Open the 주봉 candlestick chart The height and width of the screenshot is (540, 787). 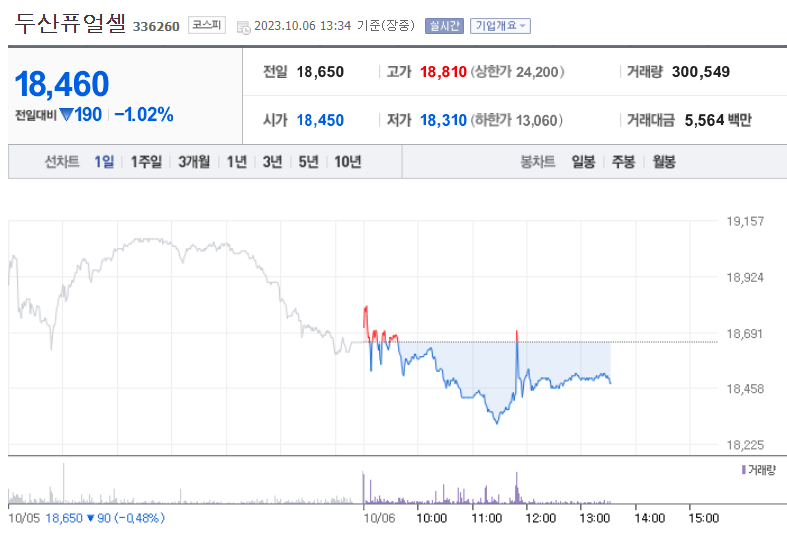coord(623,162)
